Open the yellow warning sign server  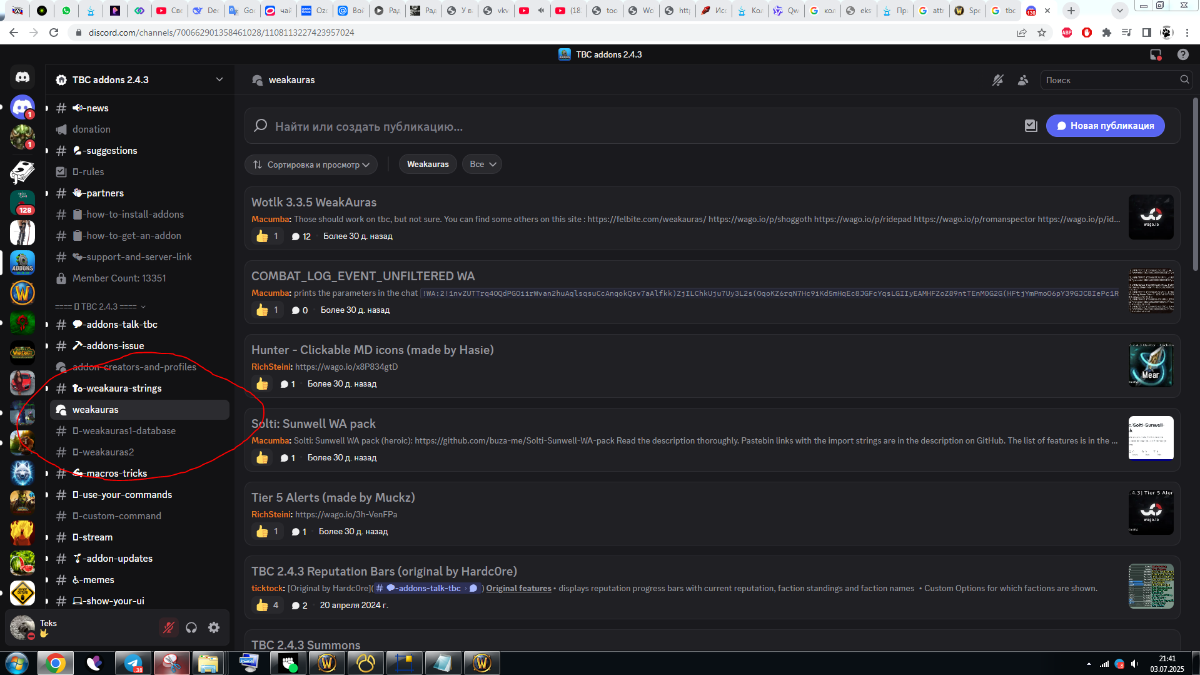pyautogui.click(x=22, y=592)
